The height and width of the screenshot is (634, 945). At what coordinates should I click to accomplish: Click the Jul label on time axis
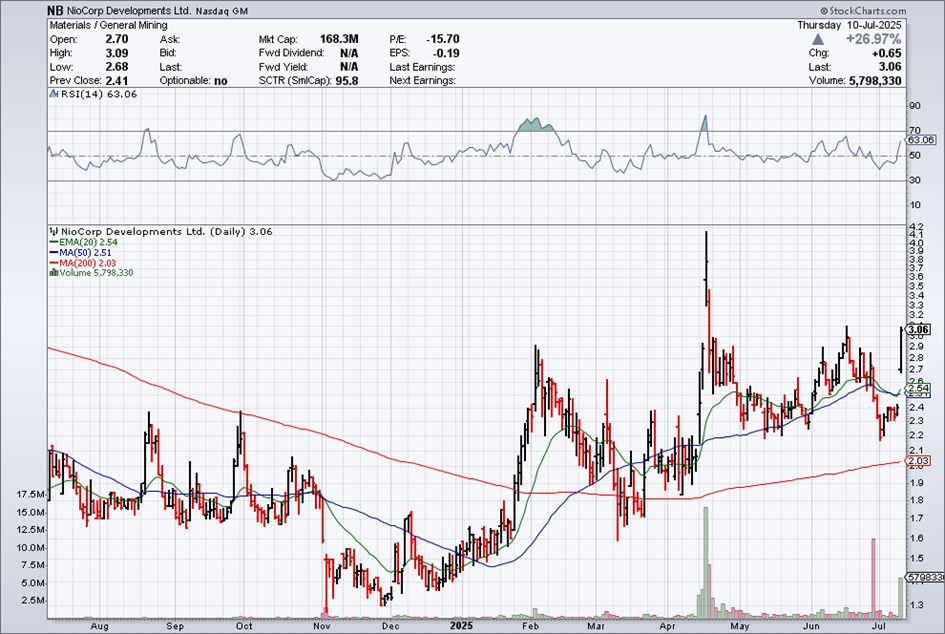tap(878, 626)
